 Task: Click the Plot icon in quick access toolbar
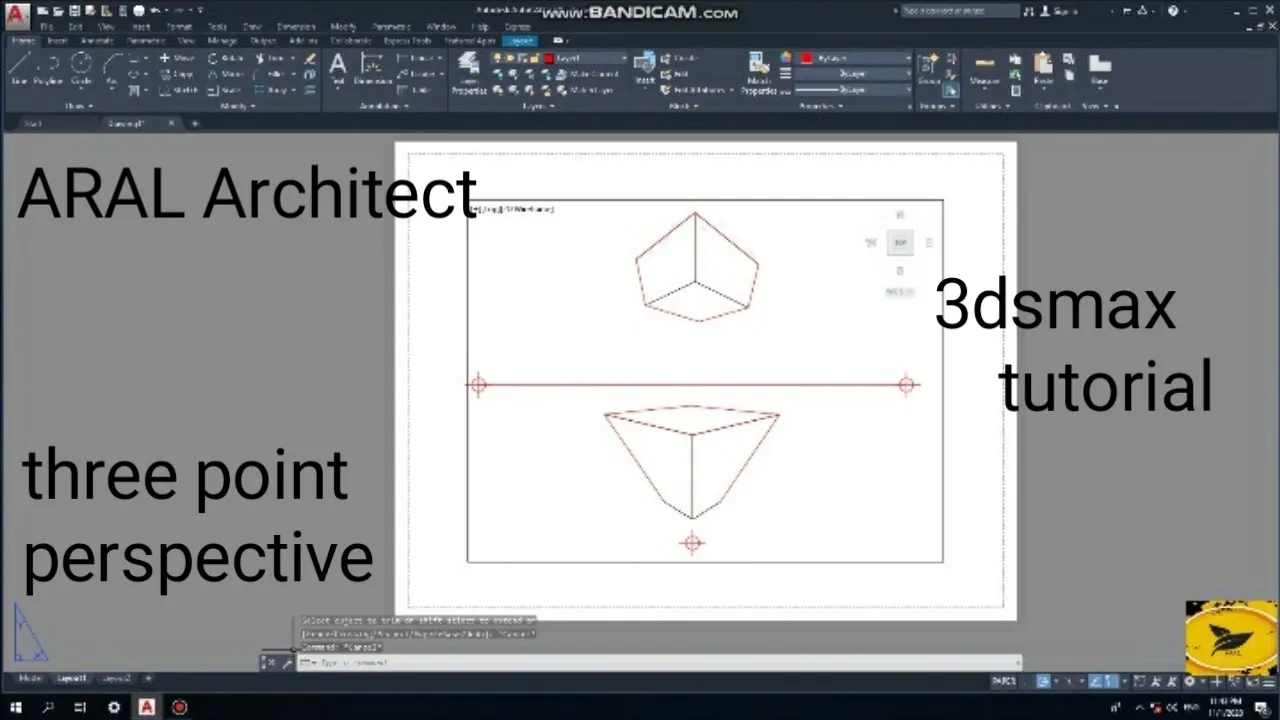(x=139, y=11)
